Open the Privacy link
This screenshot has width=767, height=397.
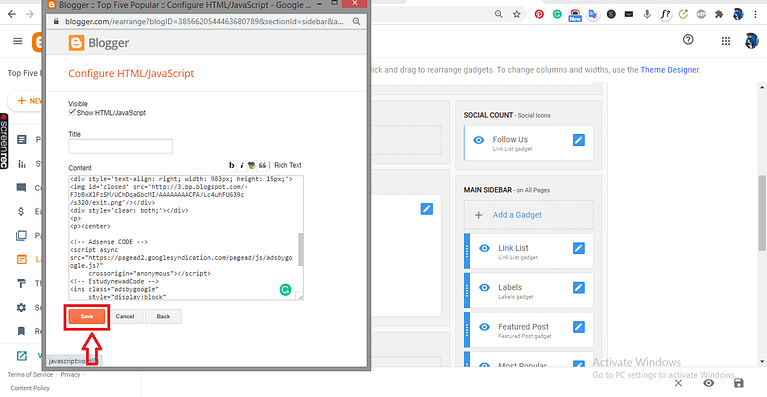coord(70,375)
